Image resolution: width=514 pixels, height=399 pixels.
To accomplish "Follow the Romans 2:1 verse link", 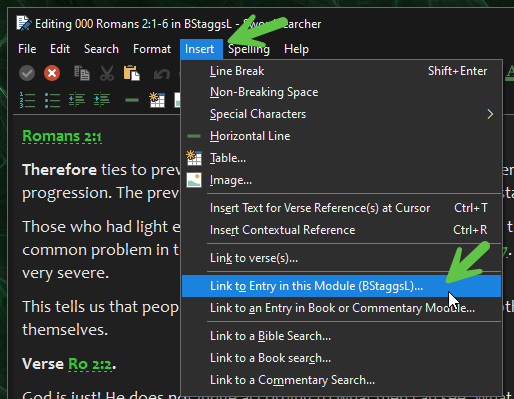I will click(x=62, y=136).
